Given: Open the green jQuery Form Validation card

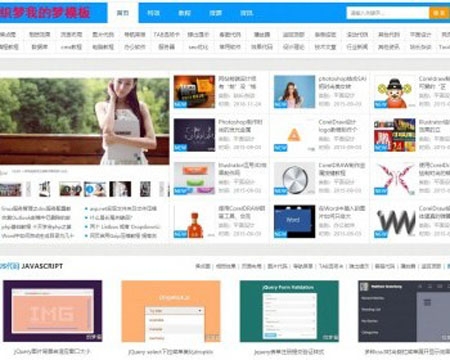Looking at the screenshot, I should [289, 311].
